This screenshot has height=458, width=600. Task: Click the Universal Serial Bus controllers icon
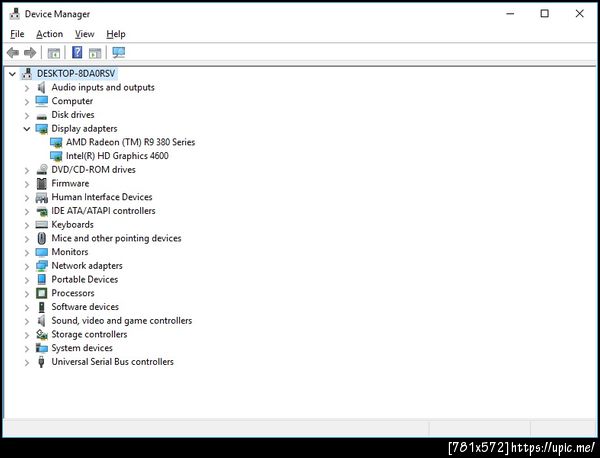[x=41, y=362]
